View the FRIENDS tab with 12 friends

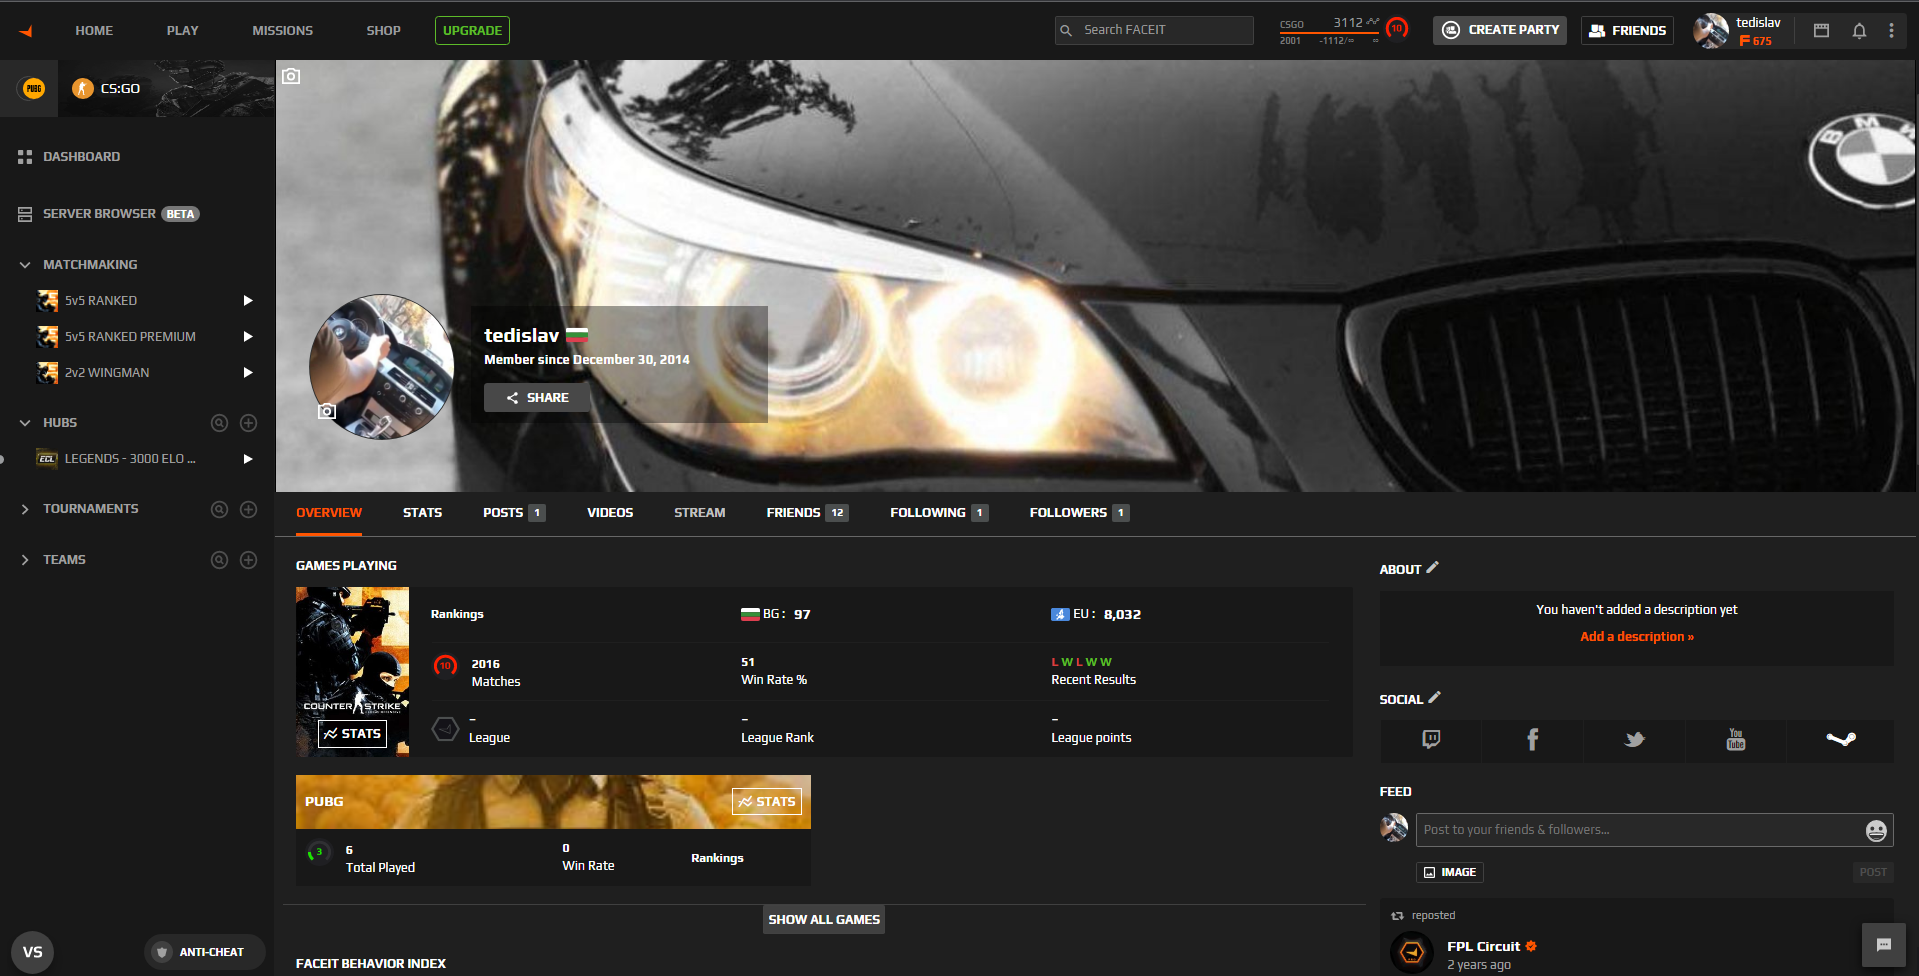(x=807, y=513)
